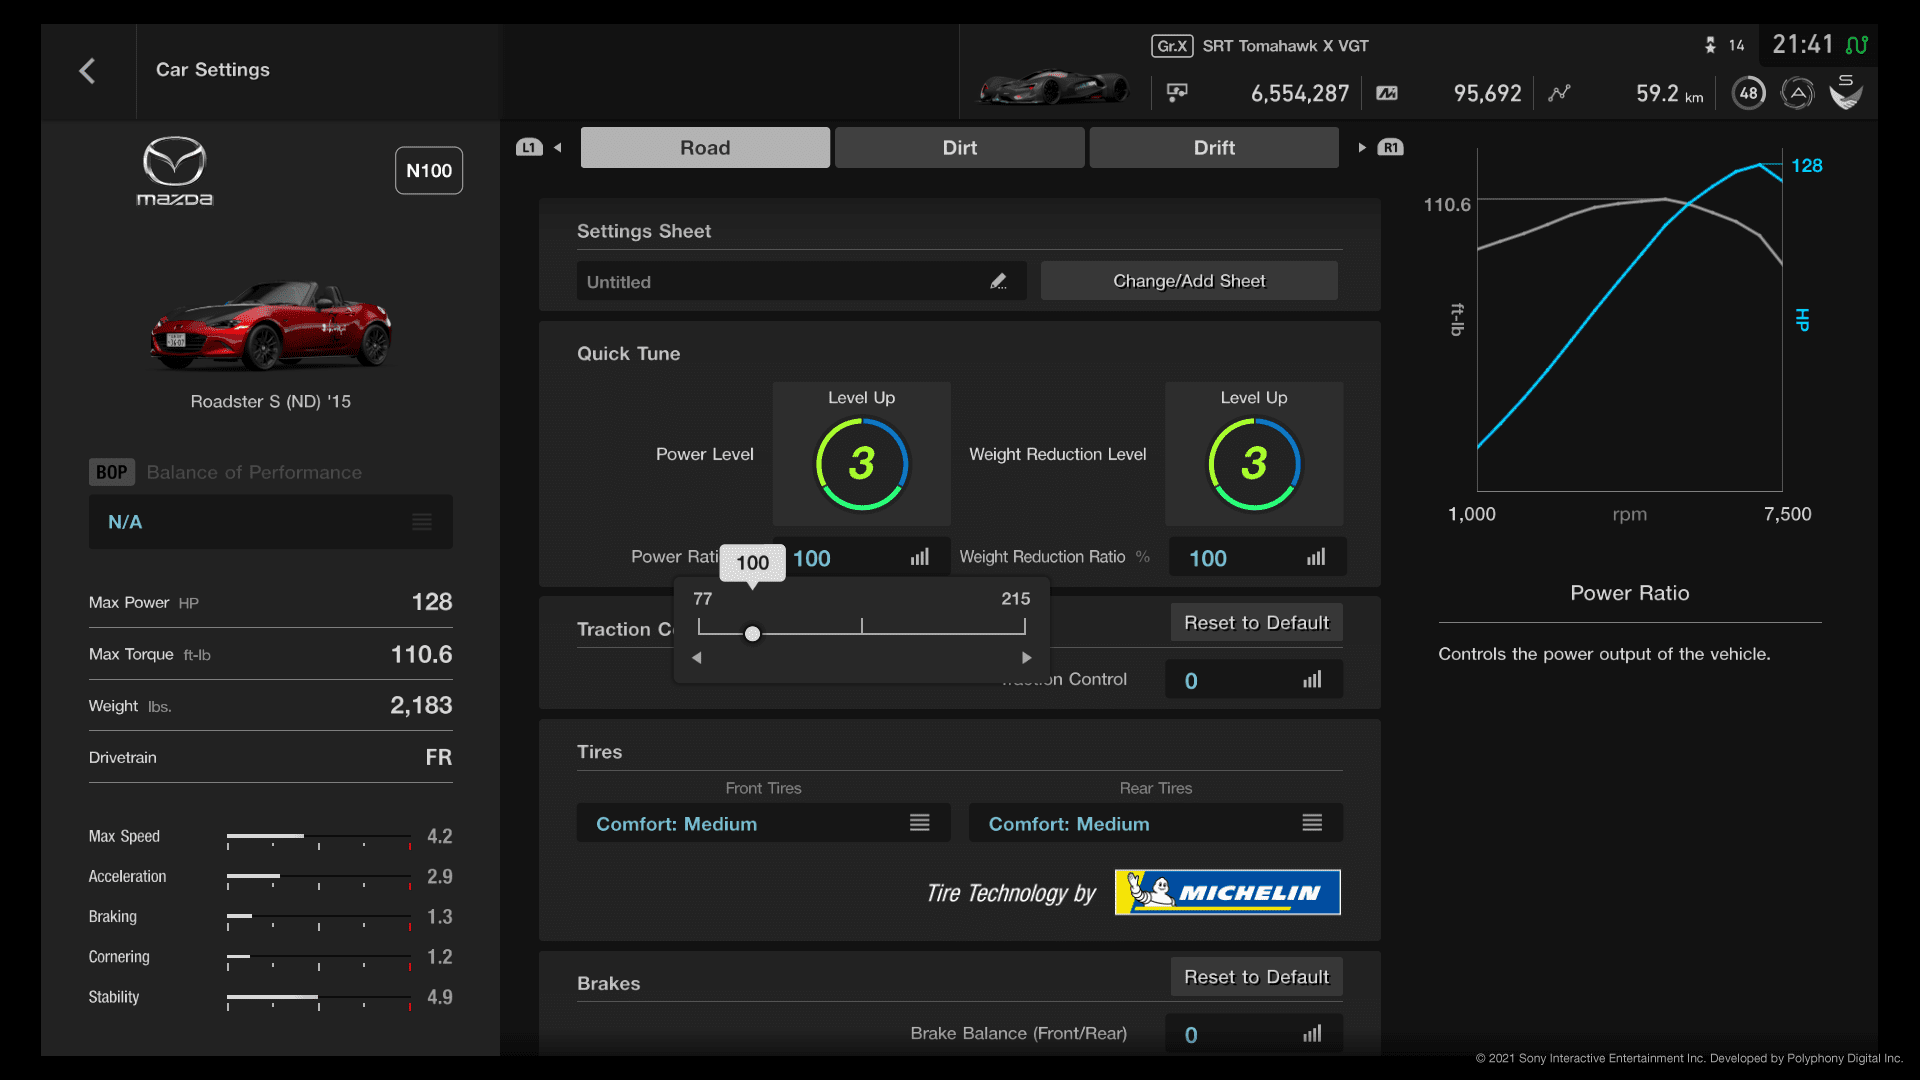Open the BOP N/A dropdown
This screenshot has width=1920, height=1080.
point(271,522)
